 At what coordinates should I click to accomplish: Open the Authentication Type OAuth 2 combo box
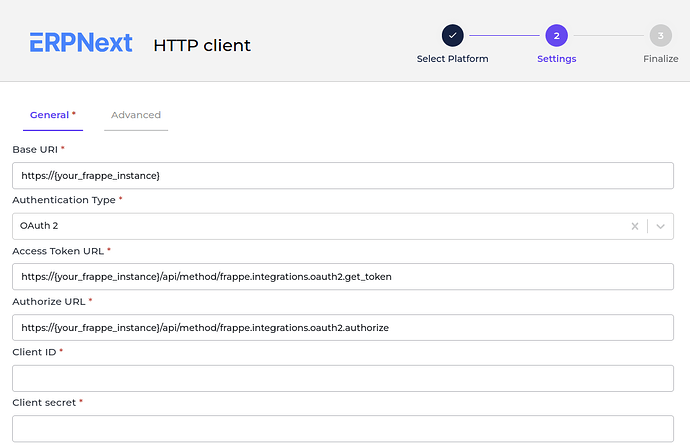(343, 226)
